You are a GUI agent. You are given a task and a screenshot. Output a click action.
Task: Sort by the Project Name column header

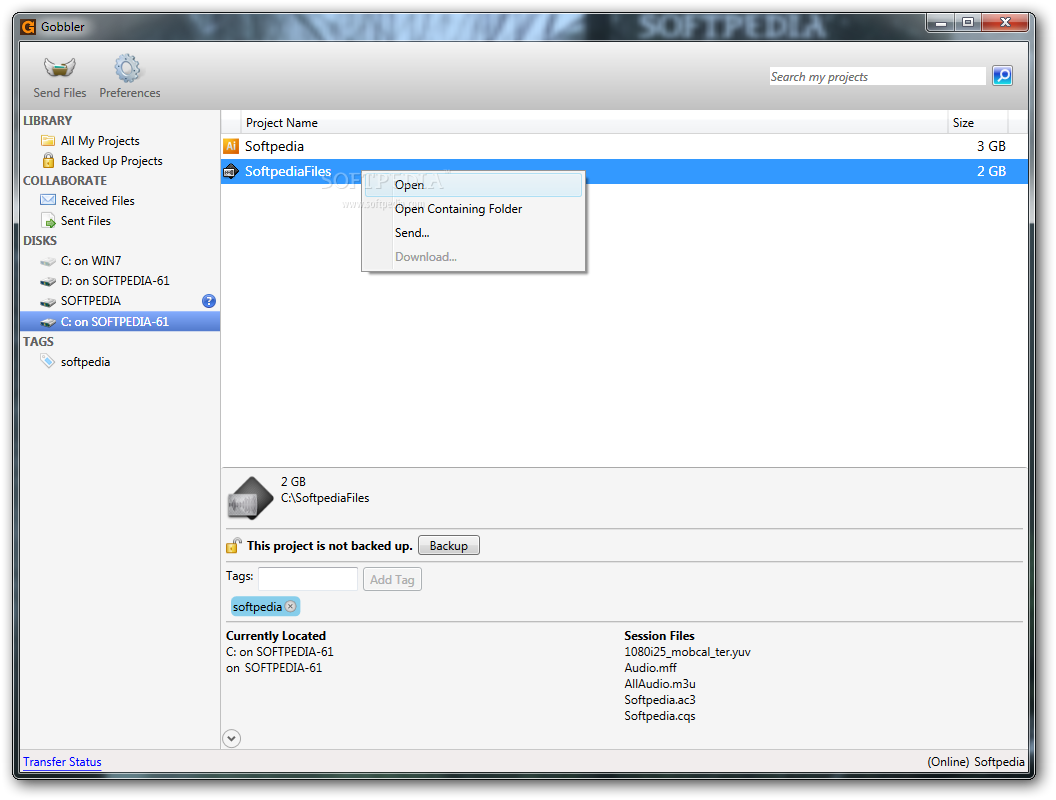click(594, 123)
